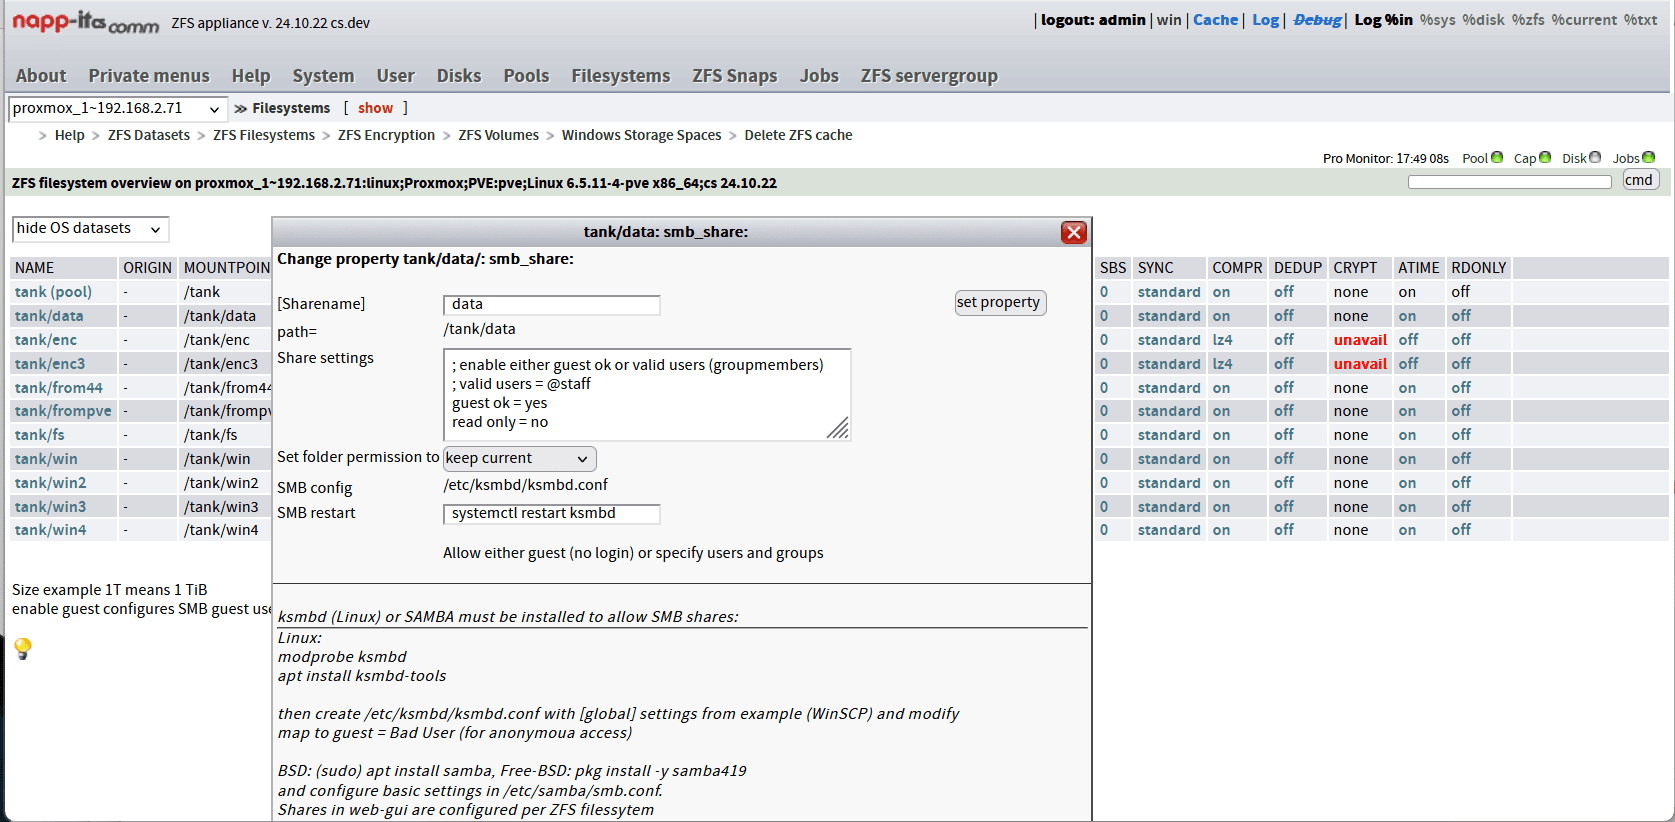Open the hide OS datasets dropdown
This screenshot has height=822, width=1675.
[90, 229]
